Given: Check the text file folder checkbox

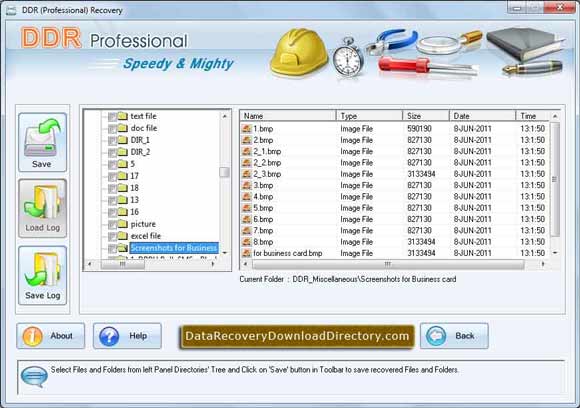Looking at the screenshot, I should pyautogui.click(x=112, y=117).
